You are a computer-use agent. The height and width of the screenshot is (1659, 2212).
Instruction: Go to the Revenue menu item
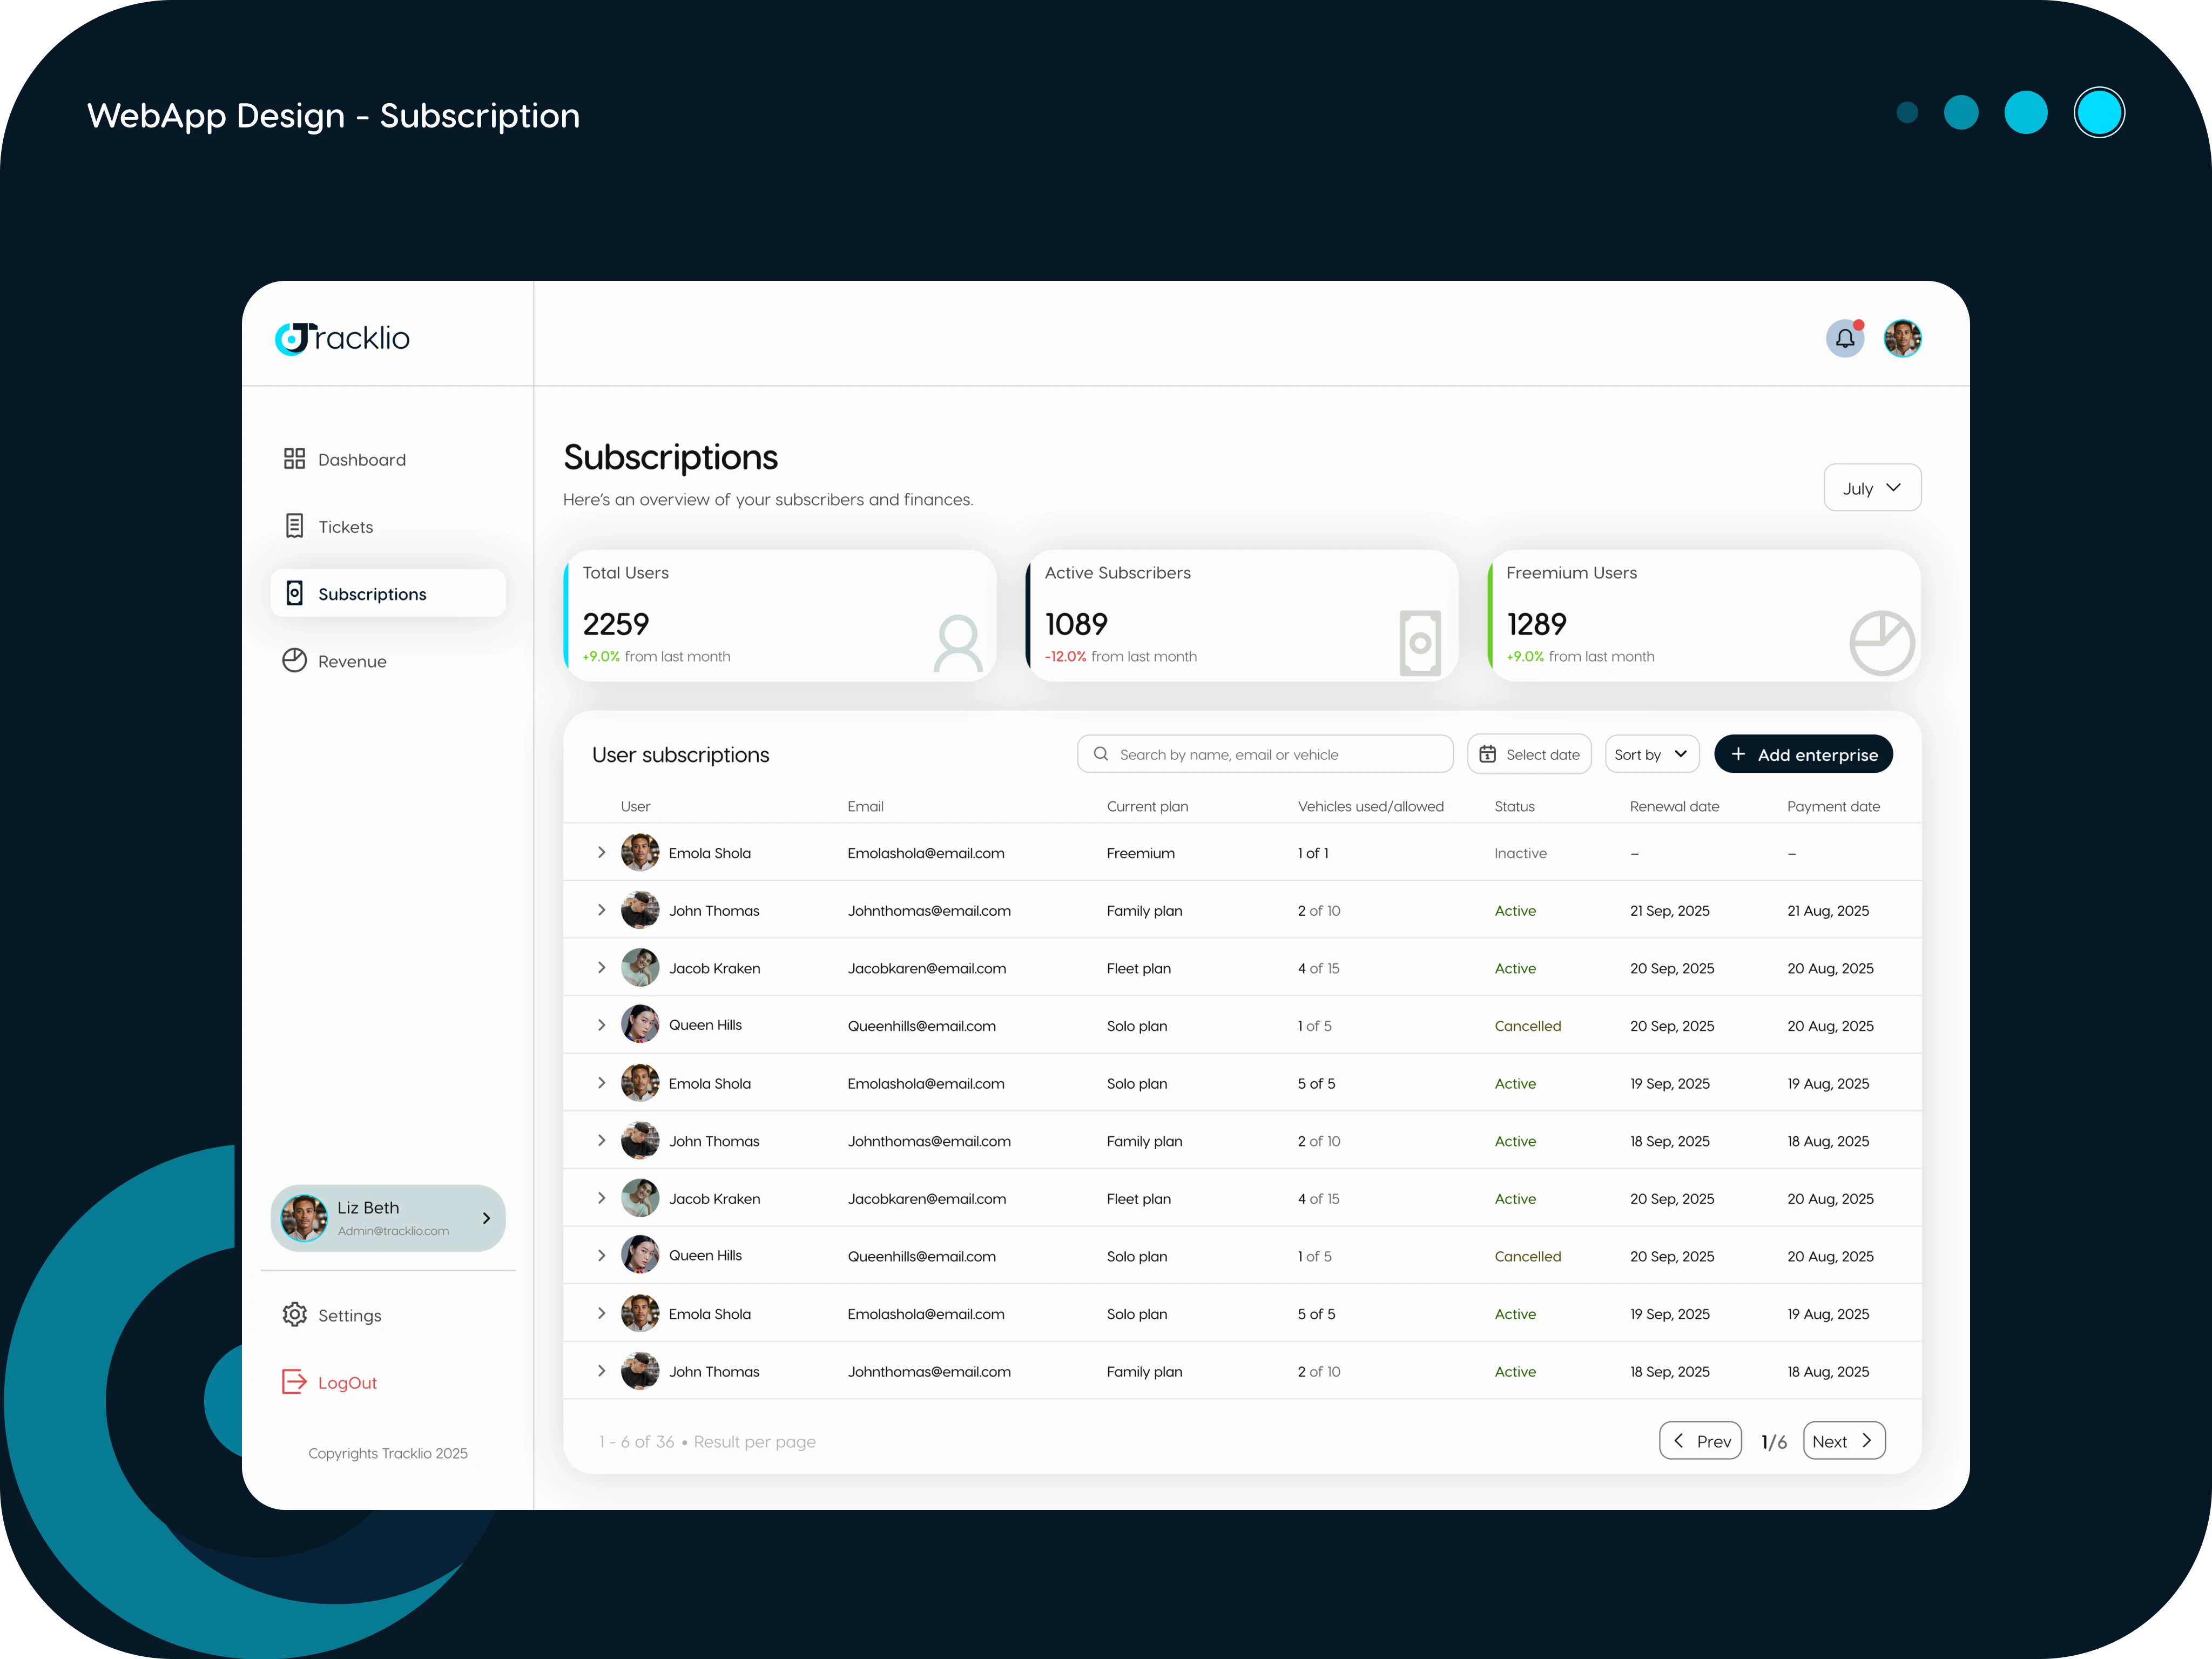352,661
